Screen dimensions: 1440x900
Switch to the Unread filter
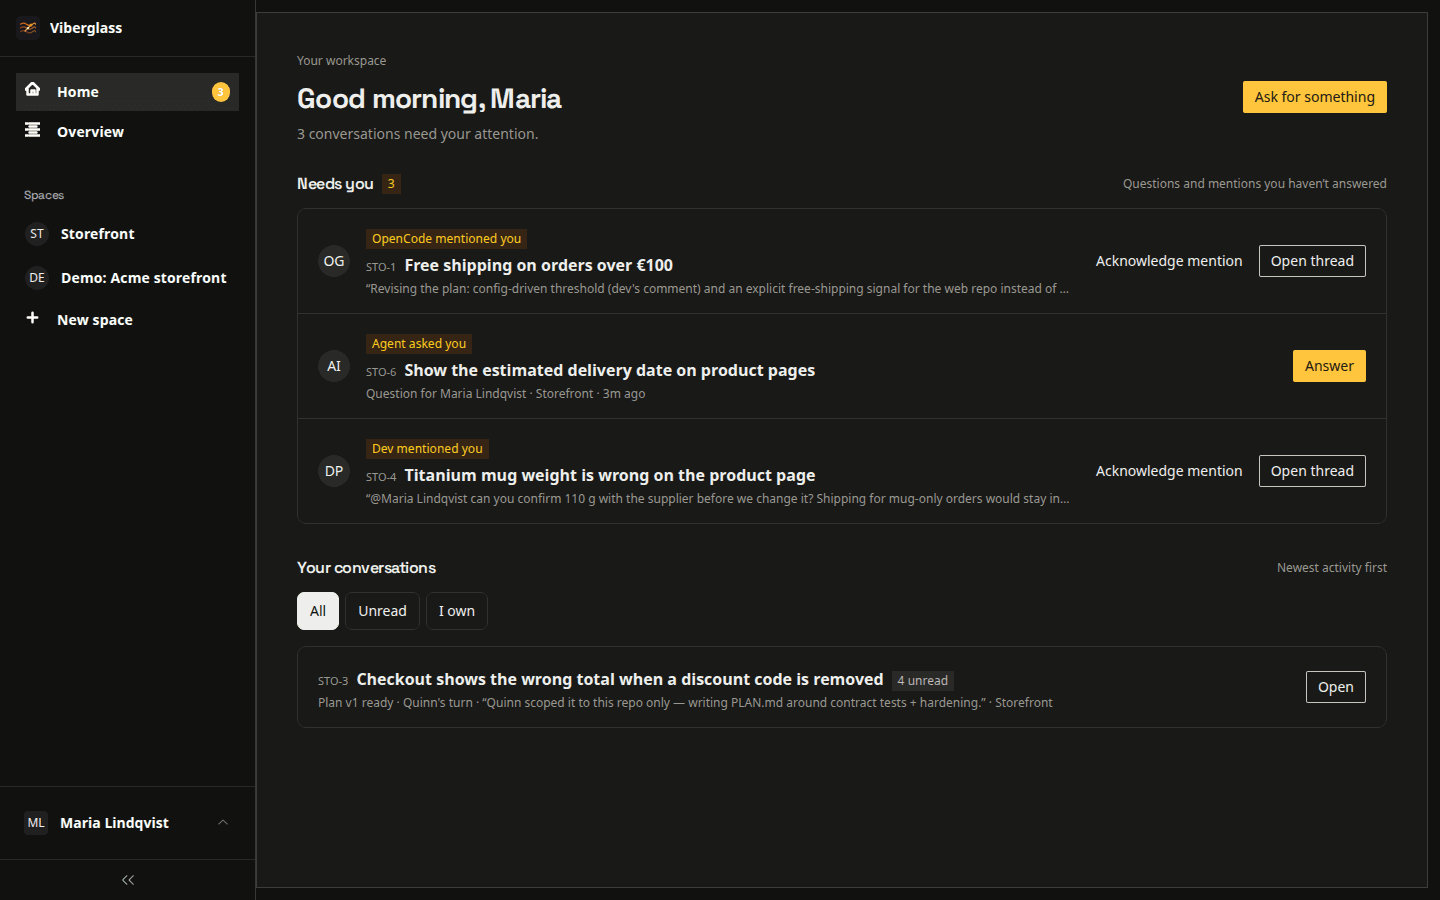[x=383, y=611]
